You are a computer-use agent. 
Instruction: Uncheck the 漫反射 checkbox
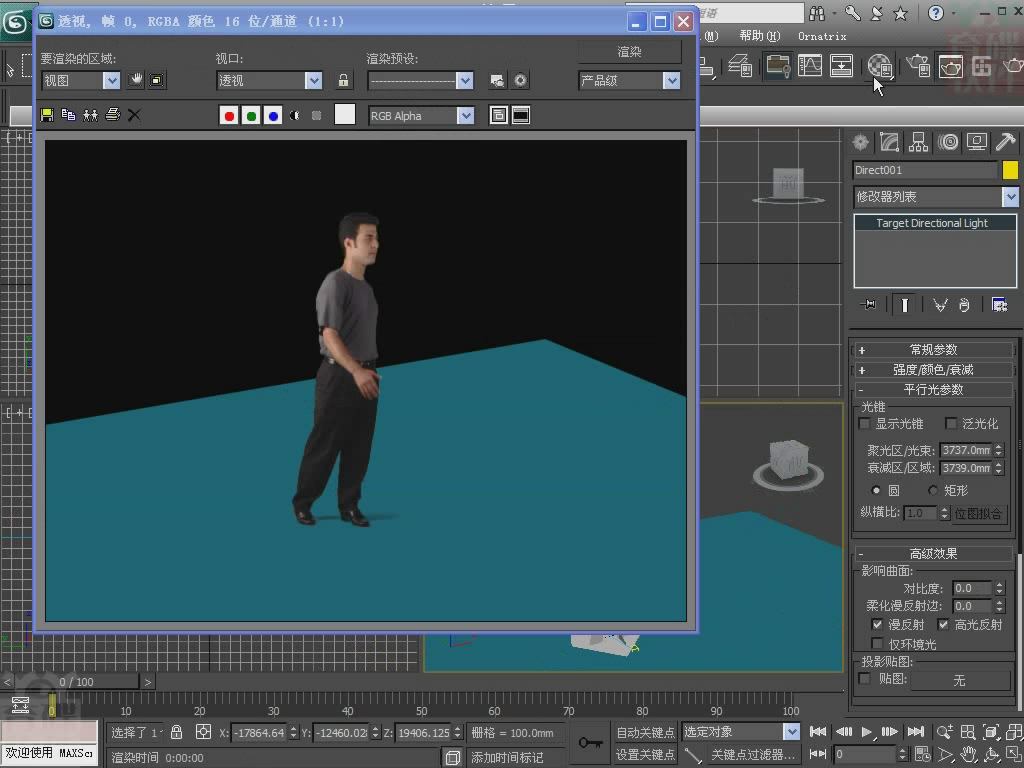877,624
